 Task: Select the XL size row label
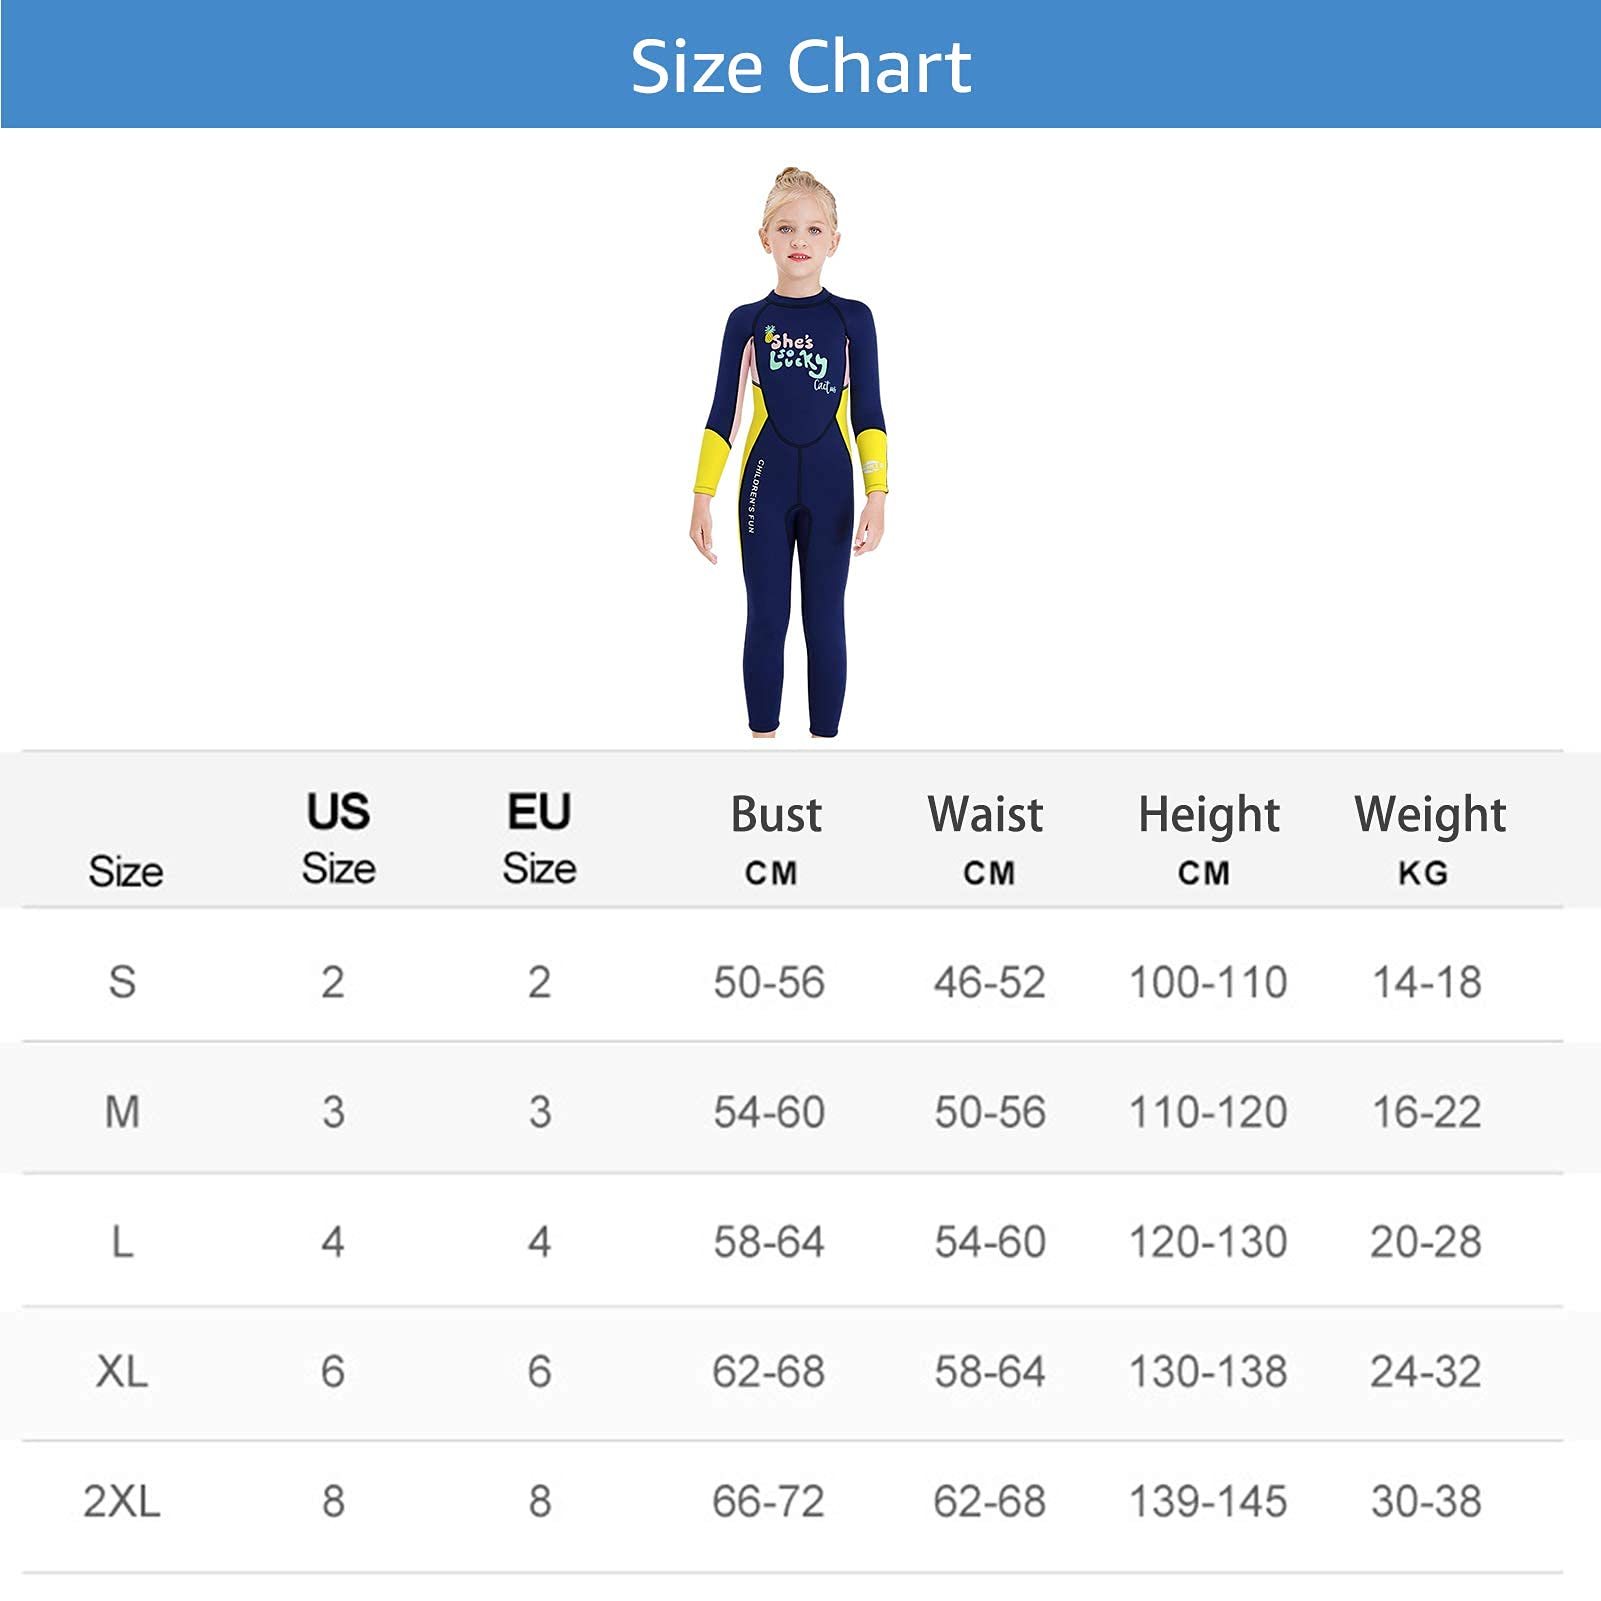coord(122,1371)
